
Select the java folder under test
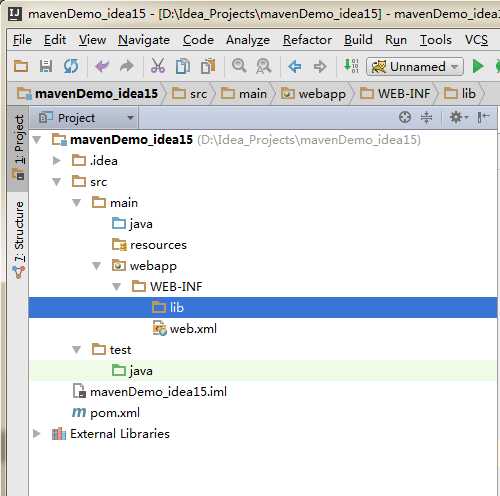point(132,371)
